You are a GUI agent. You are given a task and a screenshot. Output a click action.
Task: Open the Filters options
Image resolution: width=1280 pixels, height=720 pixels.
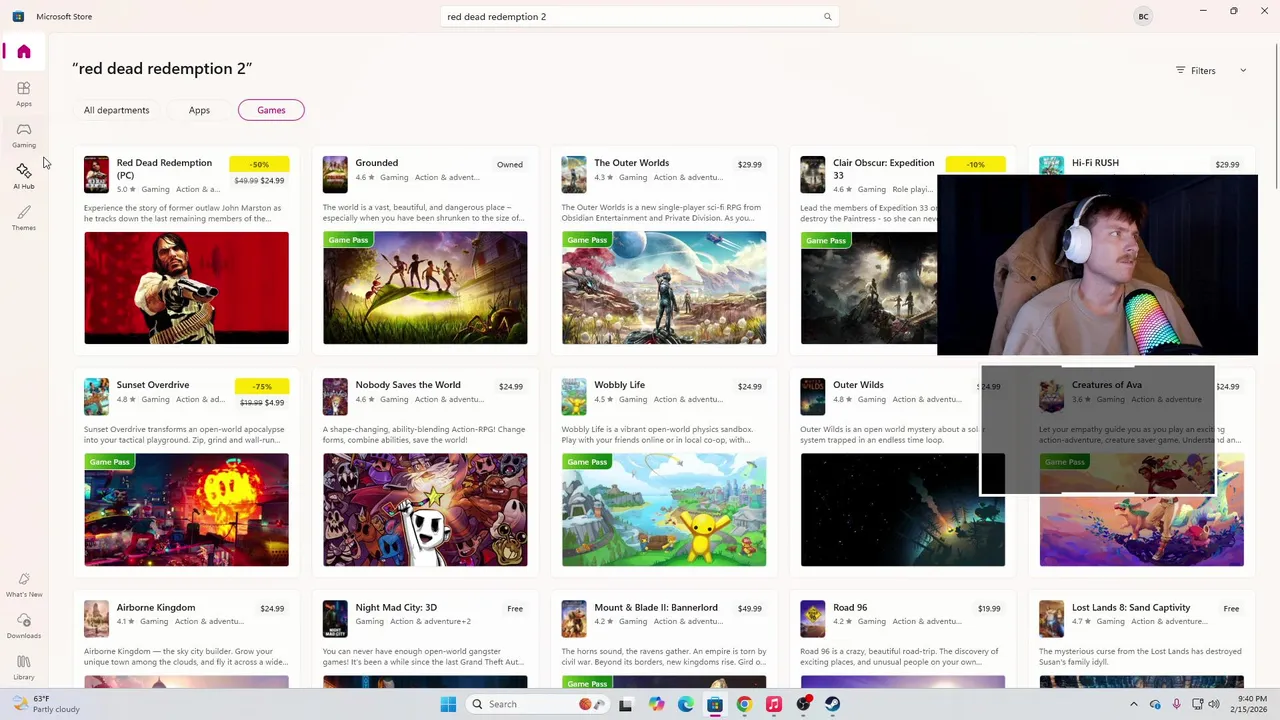point(1196,71)
